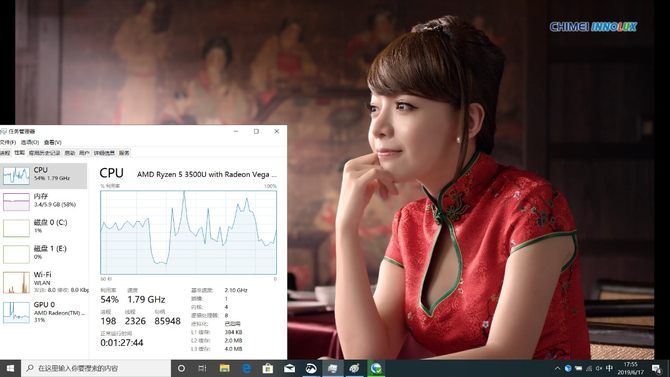670x377 pixels.
Task: Open the clock showing 17:55
Action: (x=630, y=368)
